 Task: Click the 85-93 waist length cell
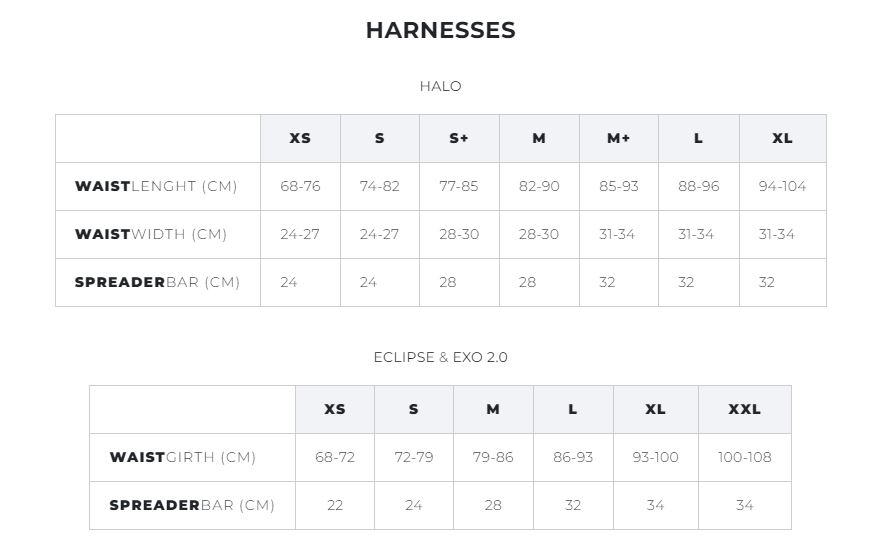(x=618, y=186)
